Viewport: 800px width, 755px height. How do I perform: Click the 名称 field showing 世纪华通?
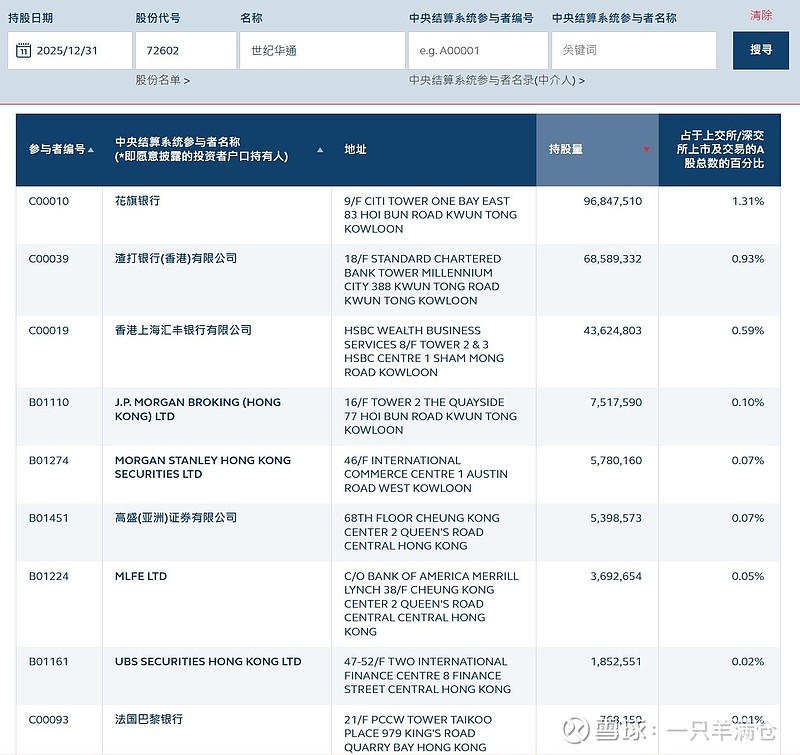[321, 51]
